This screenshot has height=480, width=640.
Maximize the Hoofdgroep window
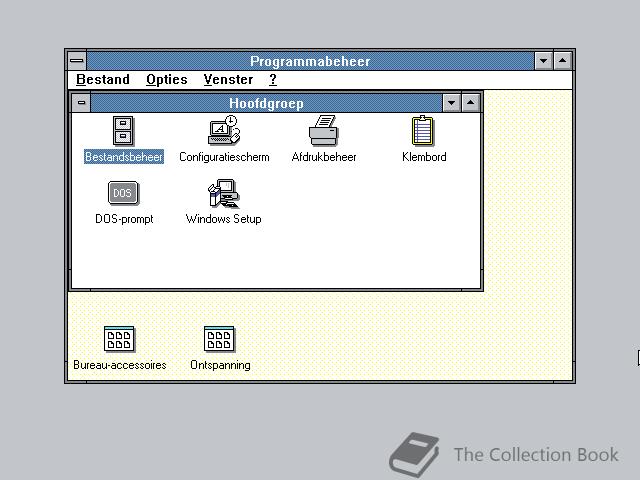[470, 103]
